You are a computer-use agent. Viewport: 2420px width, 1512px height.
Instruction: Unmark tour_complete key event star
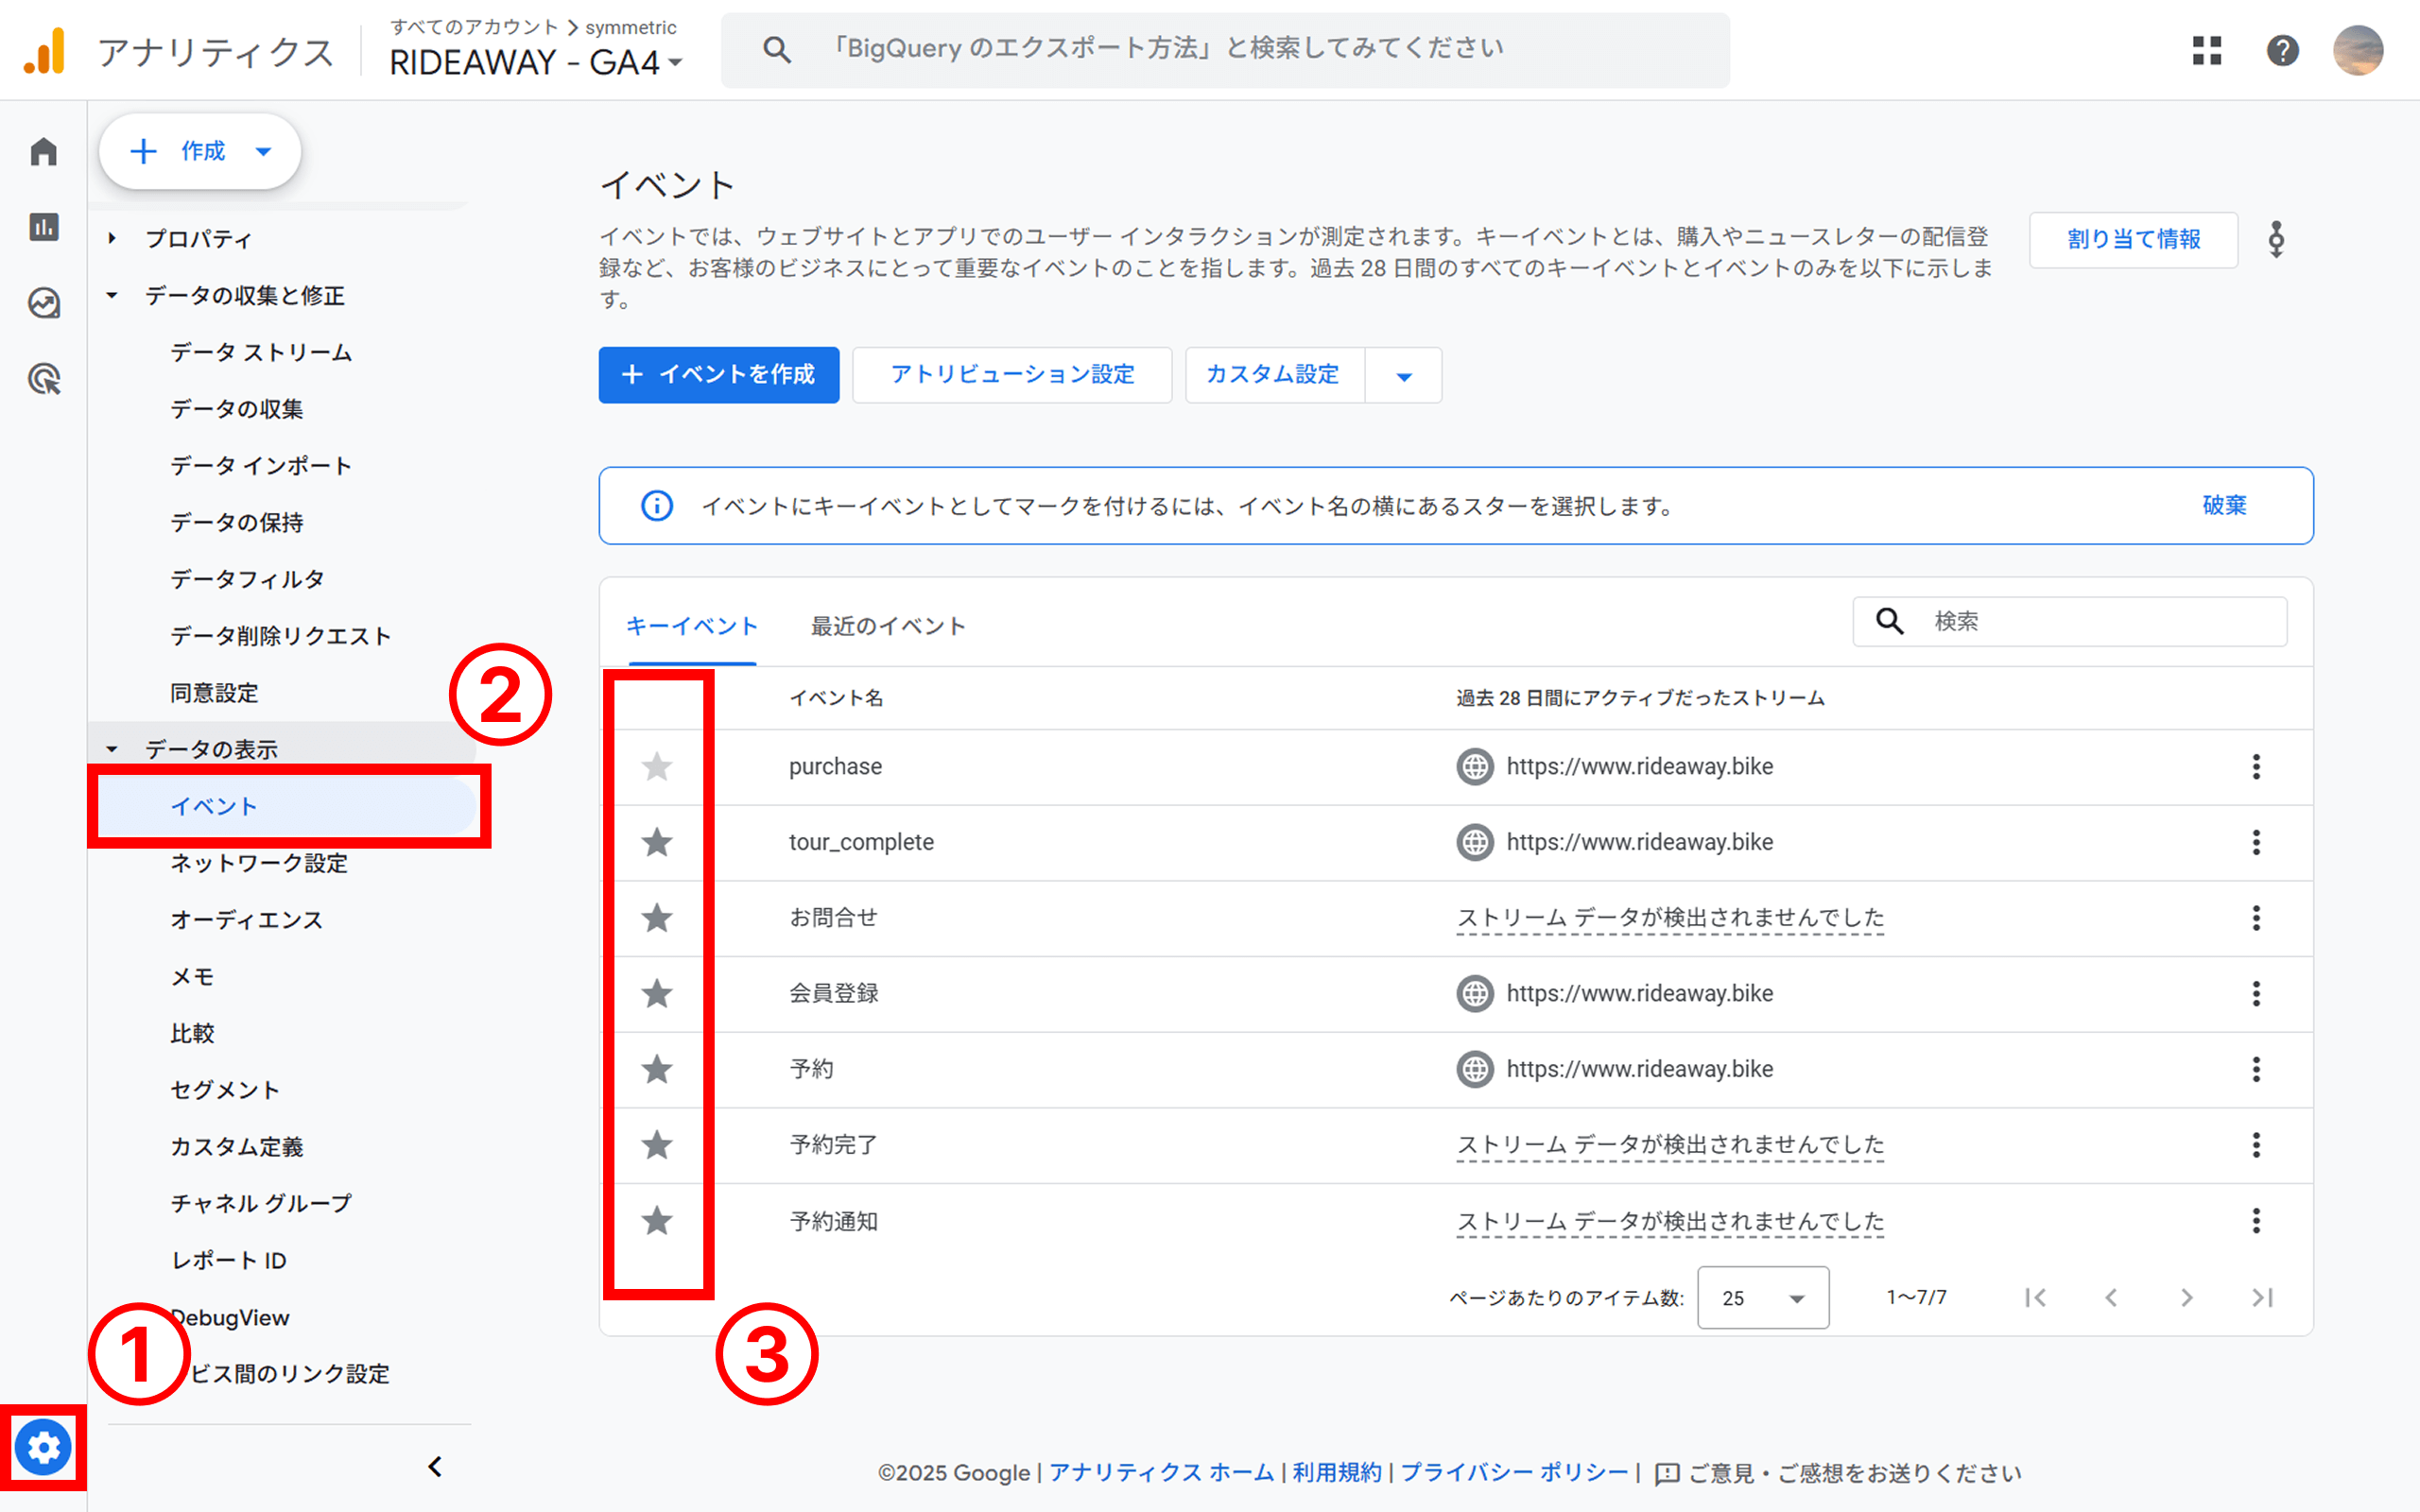(x=657, y=842)
